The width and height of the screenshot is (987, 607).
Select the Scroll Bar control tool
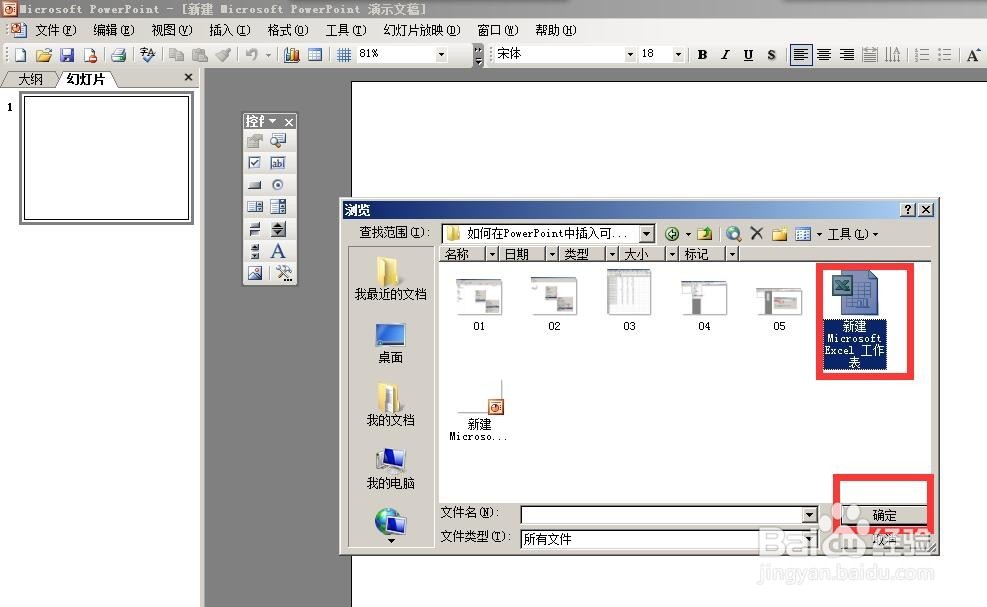254,251
